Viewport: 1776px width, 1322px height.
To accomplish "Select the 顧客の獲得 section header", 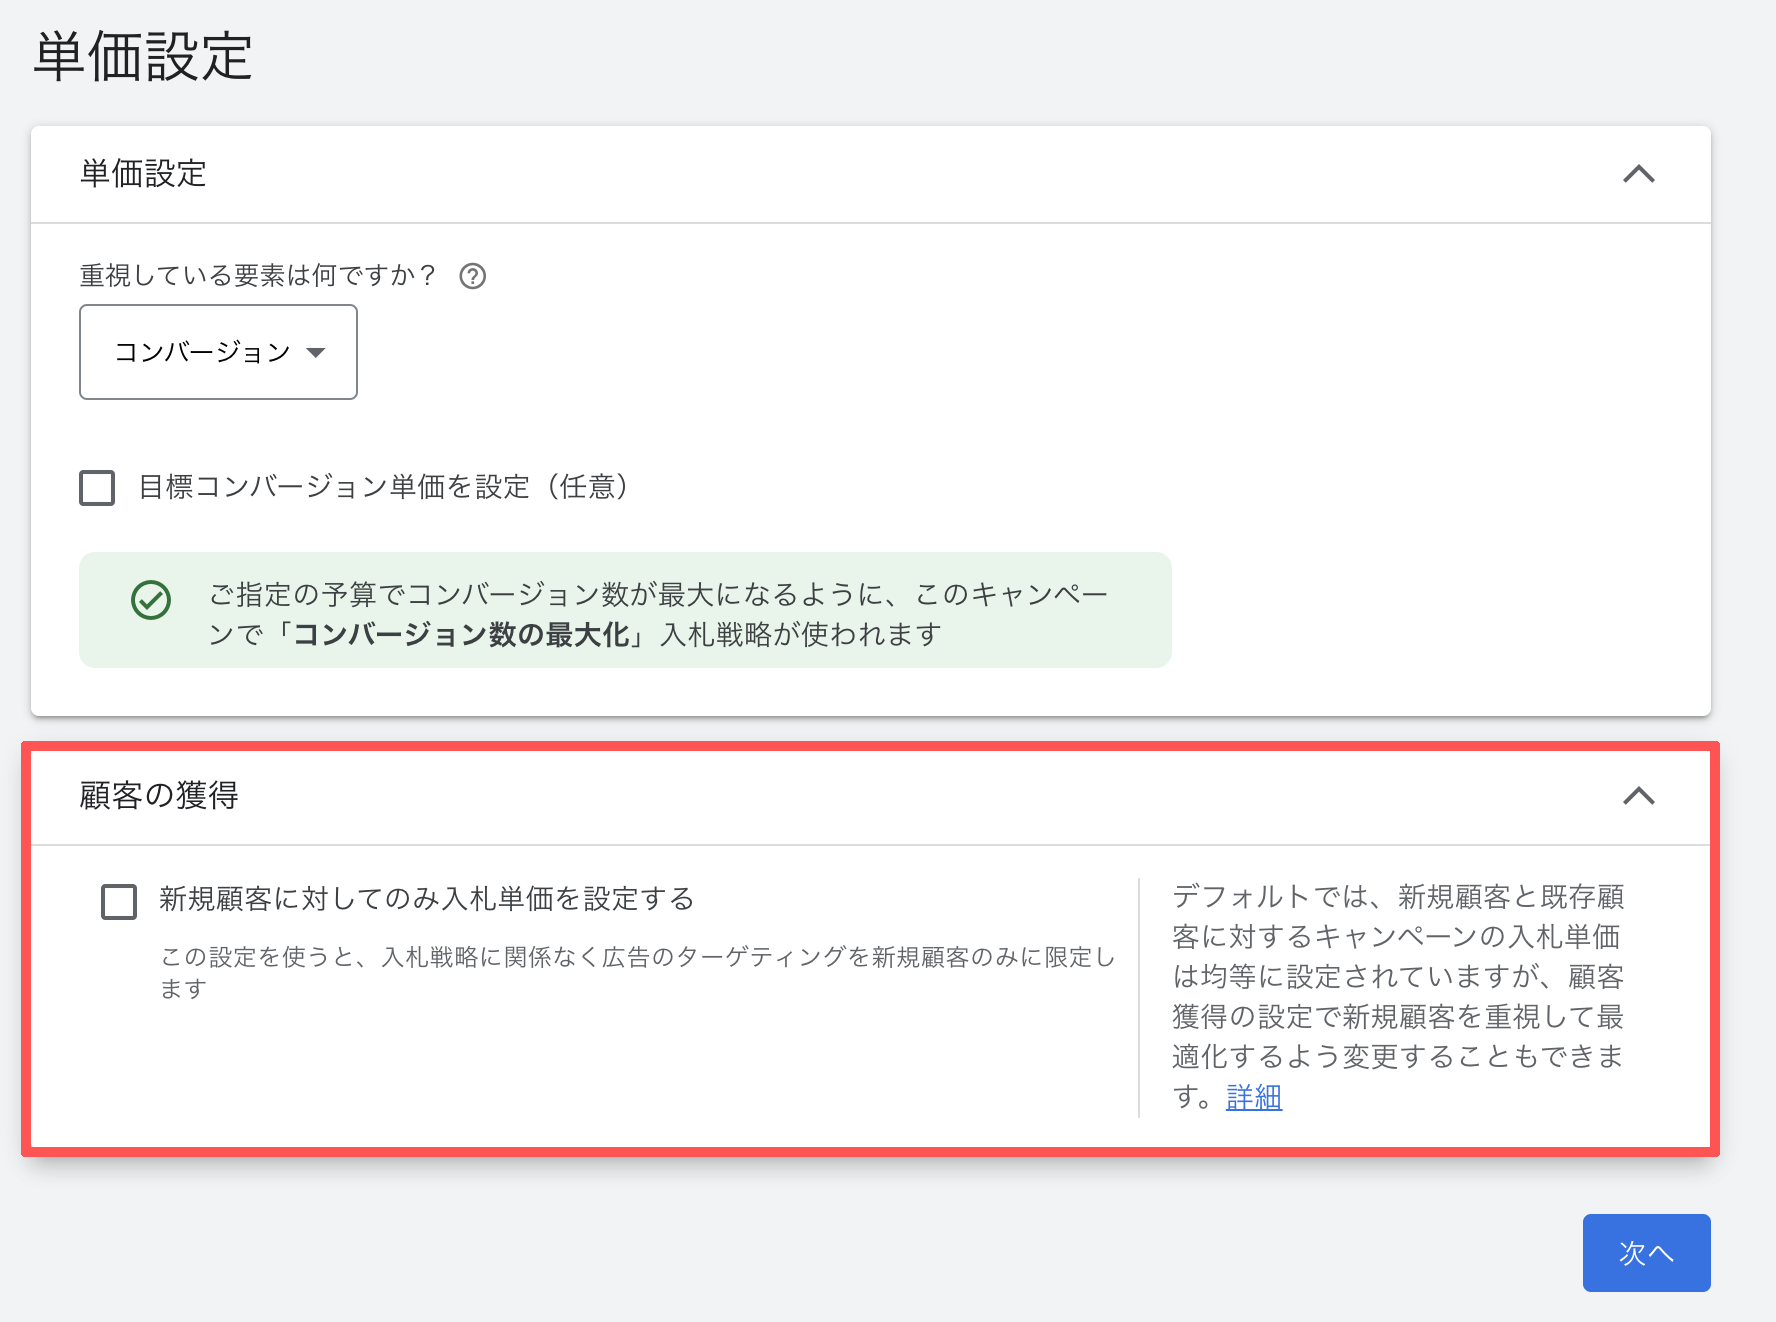I will click(157, 797).
